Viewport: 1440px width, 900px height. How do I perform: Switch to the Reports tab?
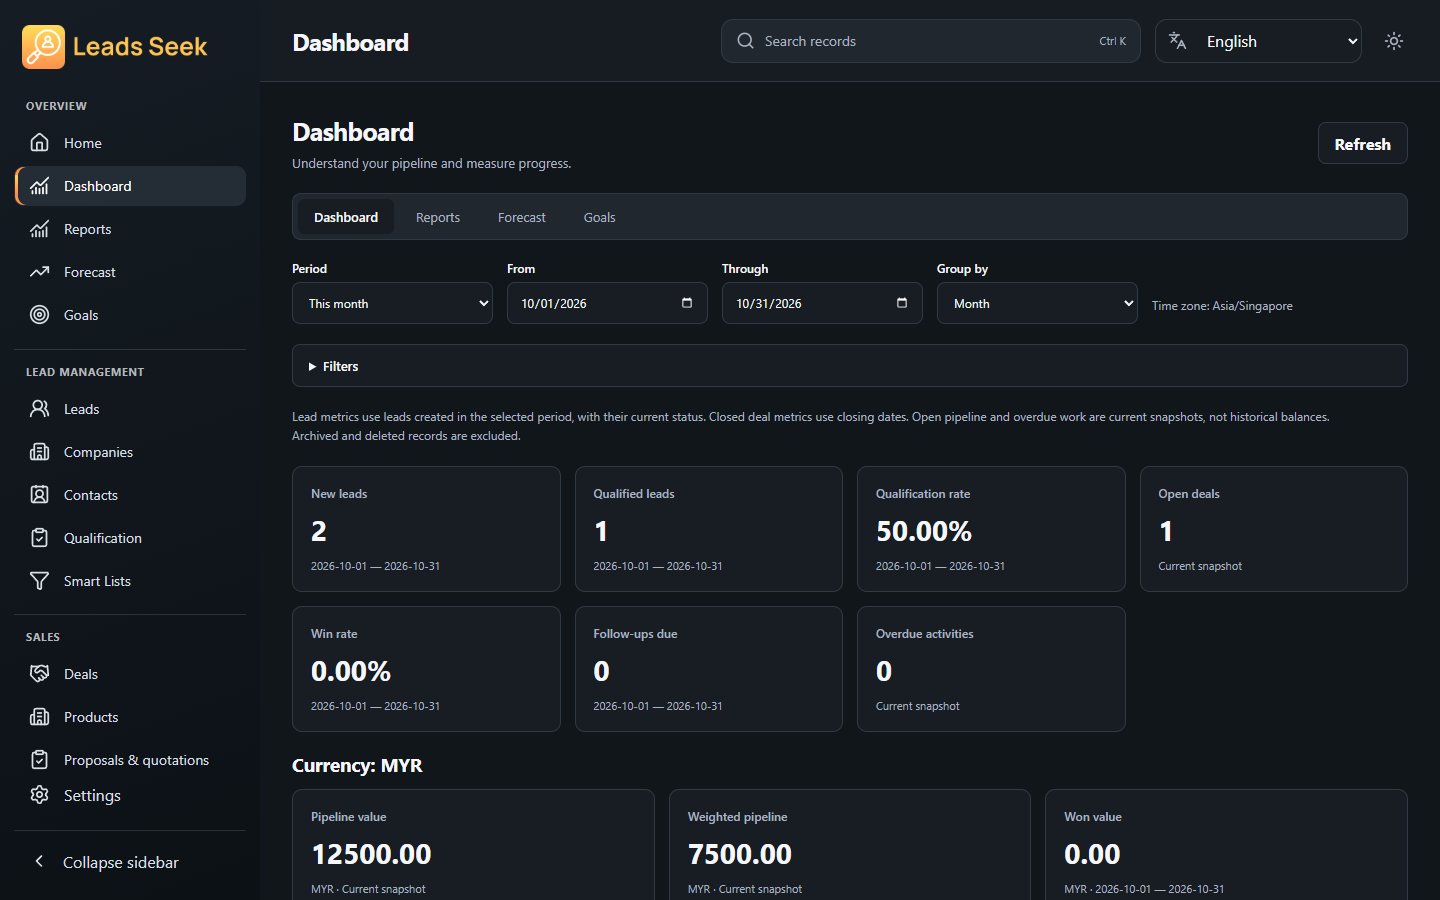[438, 217]
